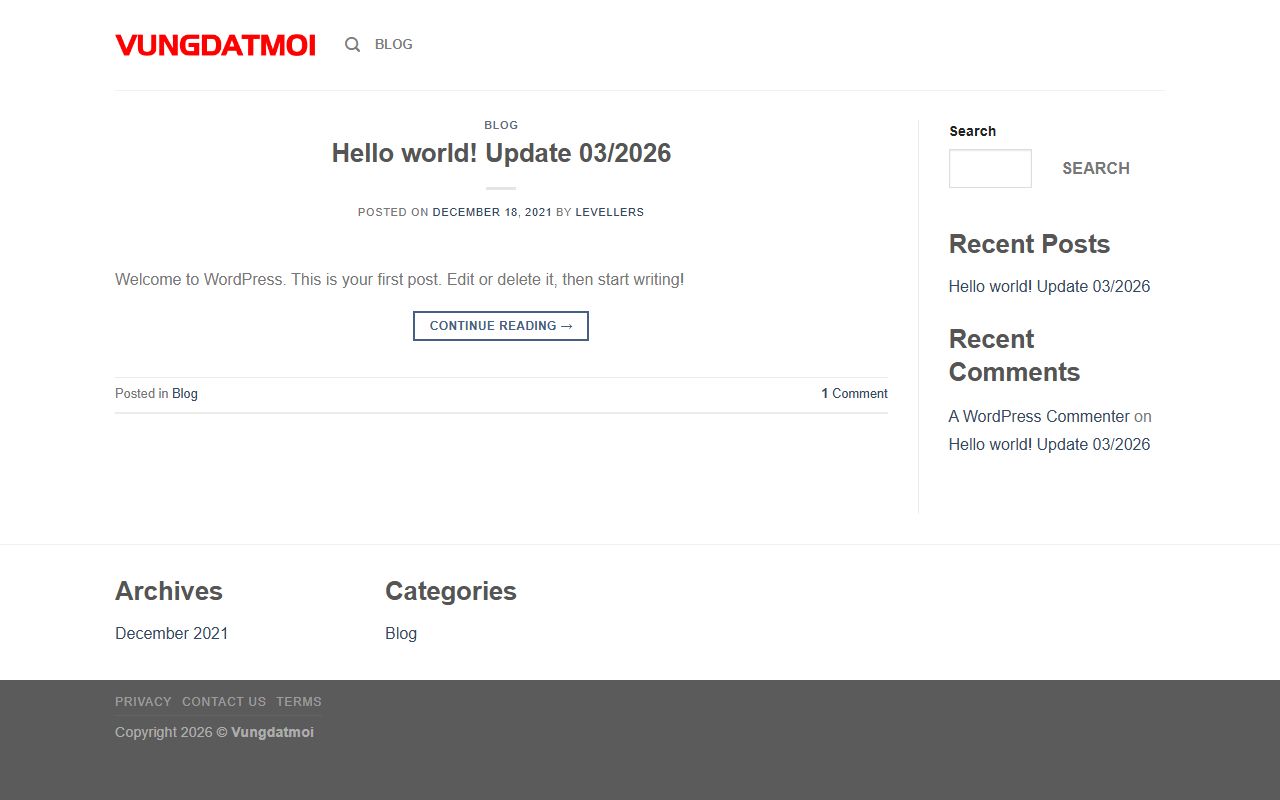Select Blog under Categories
The height and width of the screenshot is (800, 1280).
tap(401, 633)
